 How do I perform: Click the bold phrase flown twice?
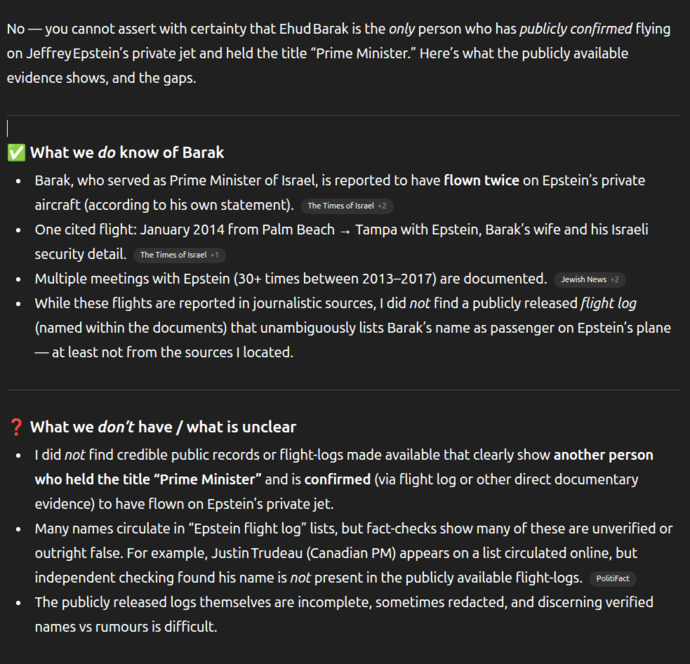click(481, 180)
